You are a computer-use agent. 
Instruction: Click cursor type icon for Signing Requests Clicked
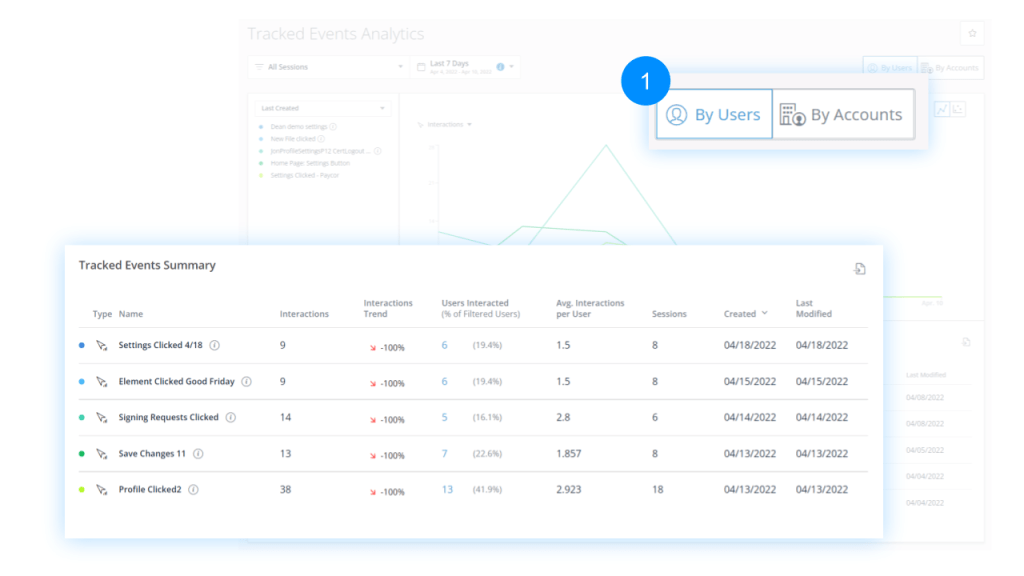pyautogui.click(x=101, y=418)
